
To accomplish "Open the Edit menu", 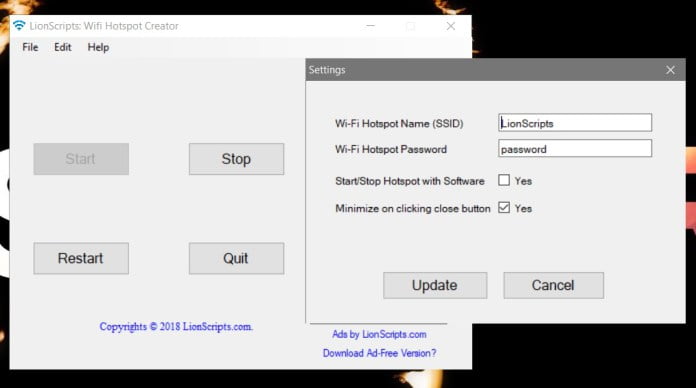I will tap(63, 47).
